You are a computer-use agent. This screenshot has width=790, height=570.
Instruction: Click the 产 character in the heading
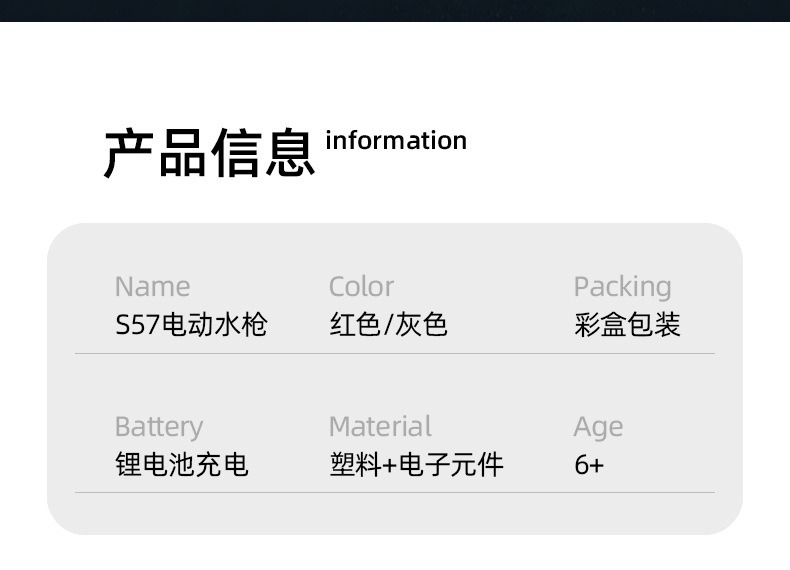[x=129, y=153]
